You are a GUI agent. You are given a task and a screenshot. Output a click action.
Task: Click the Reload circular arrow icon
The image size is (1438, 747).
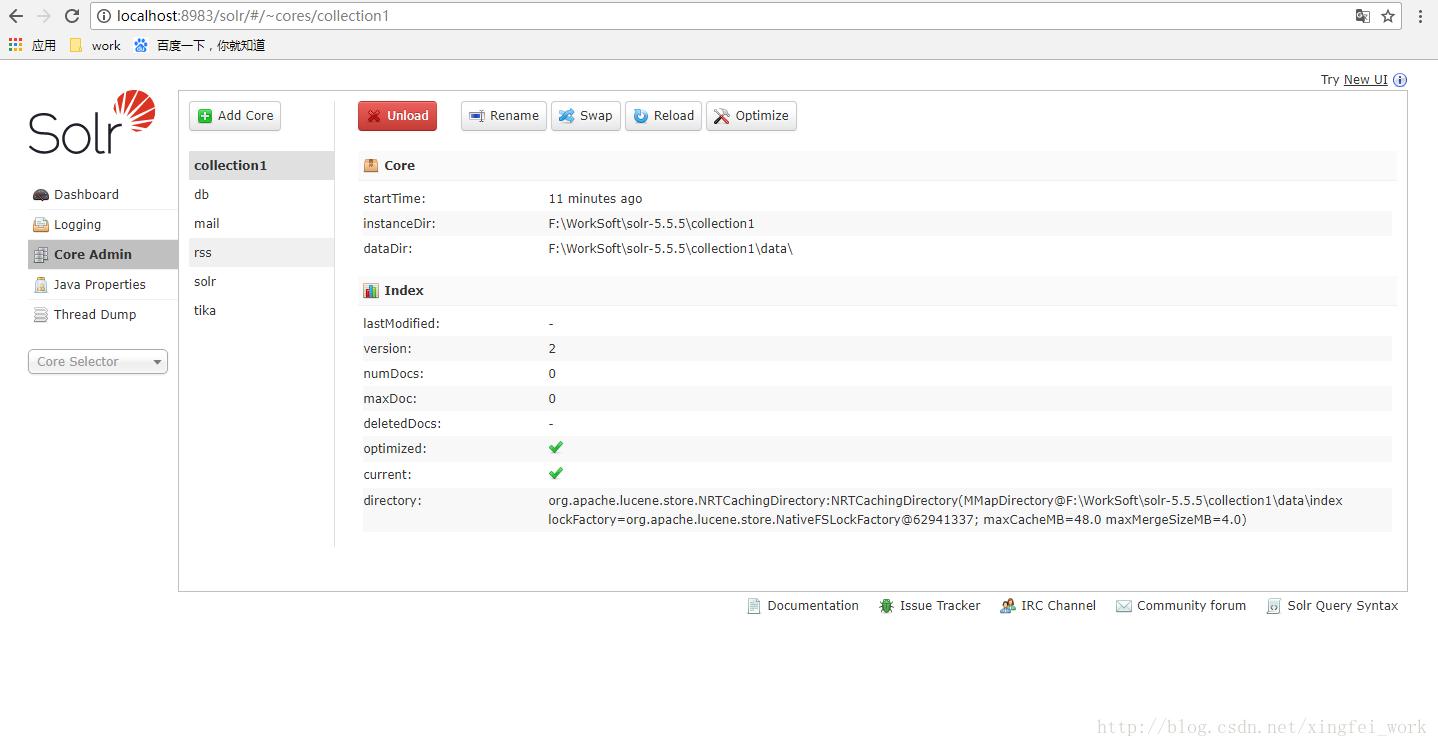pyautogui.click(x=641, y=116)
